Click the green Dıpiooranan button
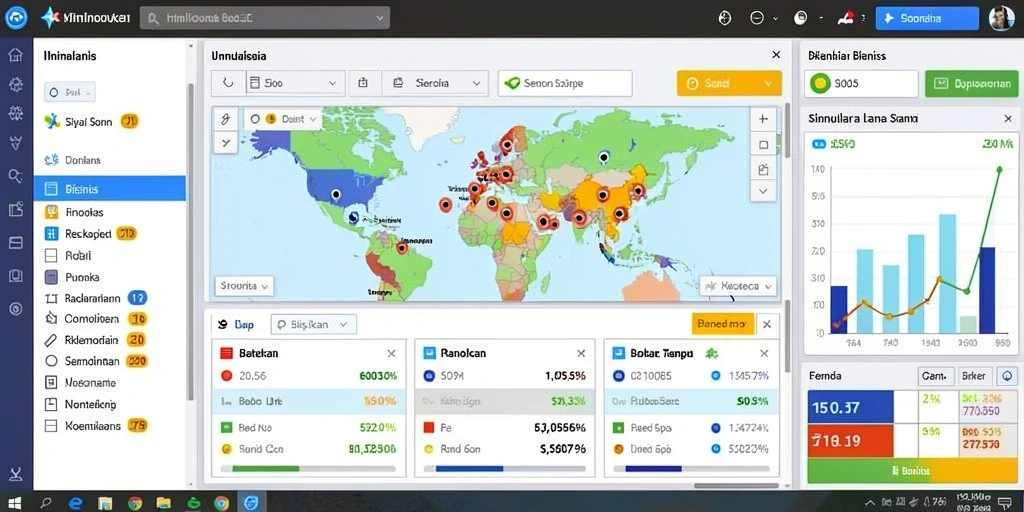This screenshot has height=512, width=1024. tap(972, 84)
